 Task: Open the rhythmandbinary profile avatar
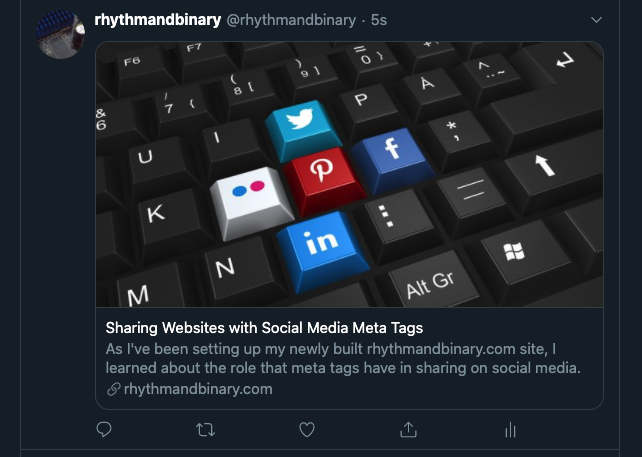pos(60,34)
